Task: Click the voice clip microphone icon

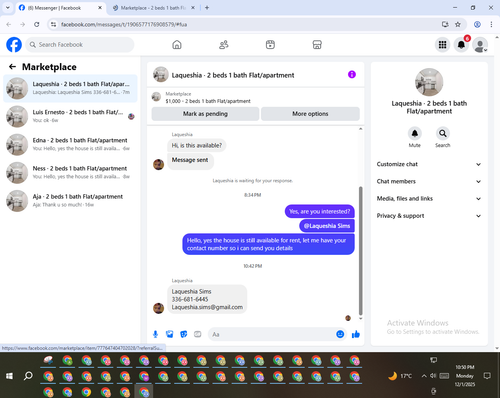Action: tap(155, 334)
